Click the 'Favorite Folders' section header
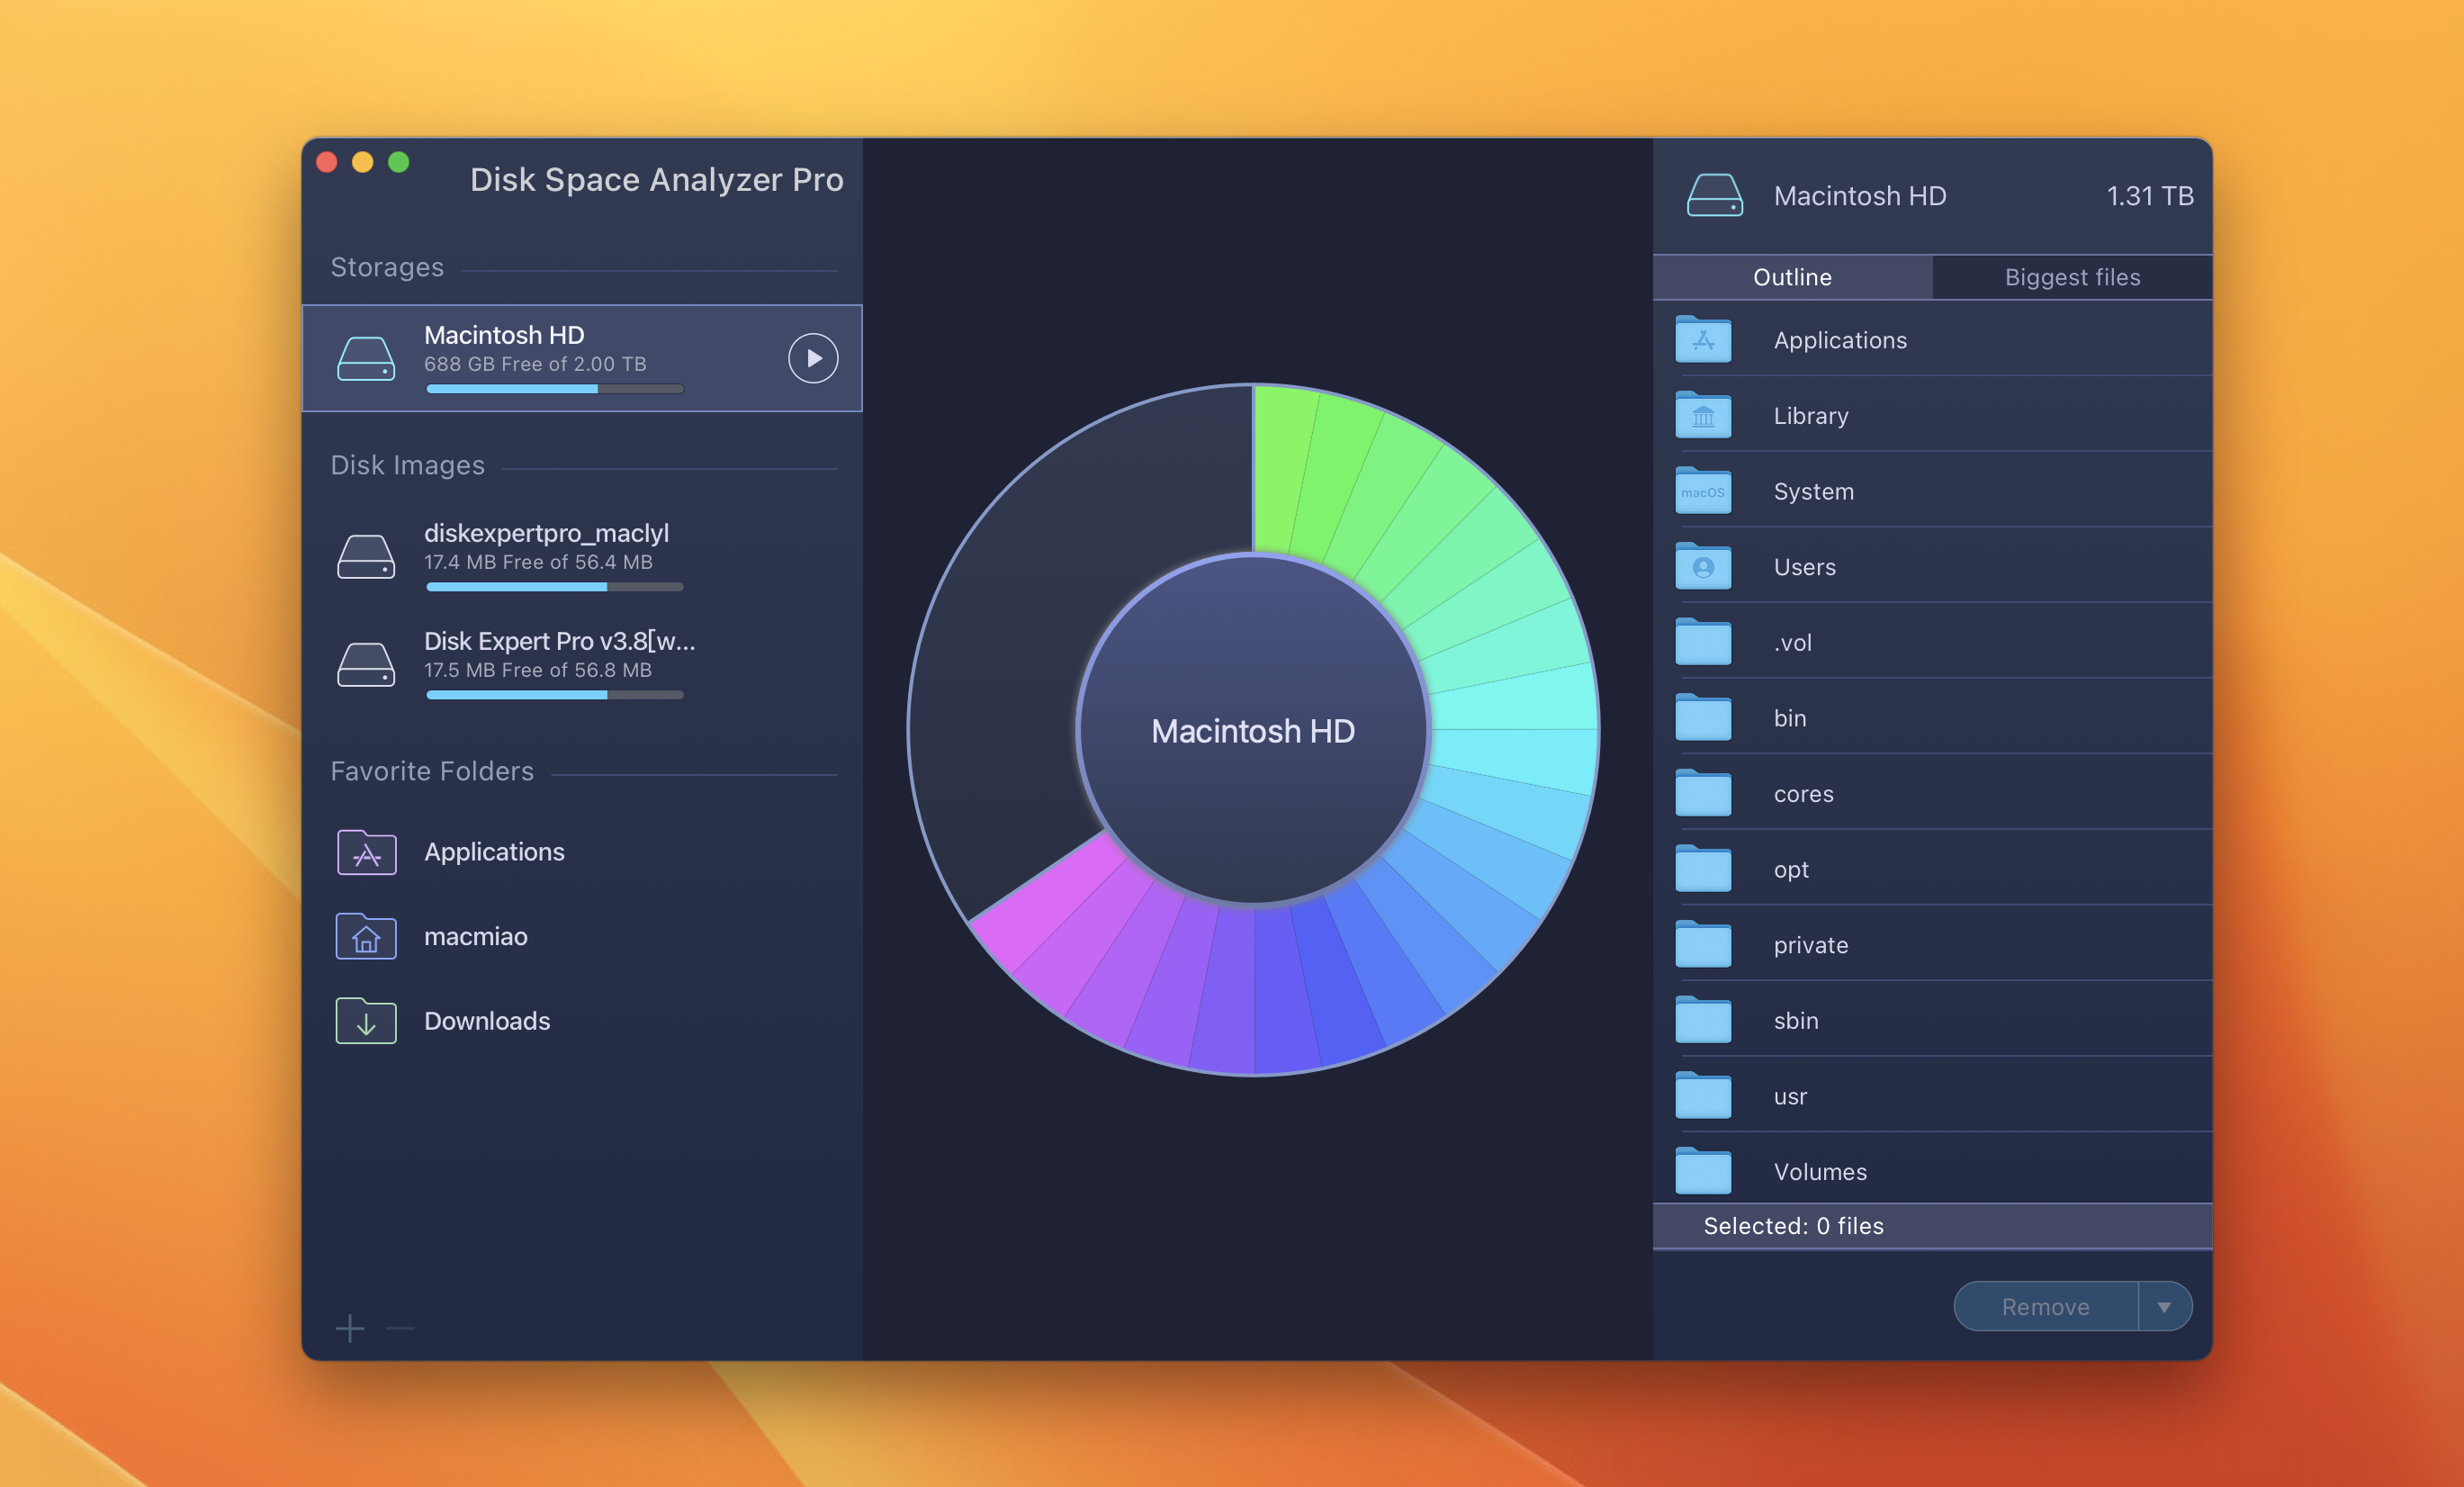Screen dimensions: 2464x1487 pyautogui.click(x=432, y=771)
